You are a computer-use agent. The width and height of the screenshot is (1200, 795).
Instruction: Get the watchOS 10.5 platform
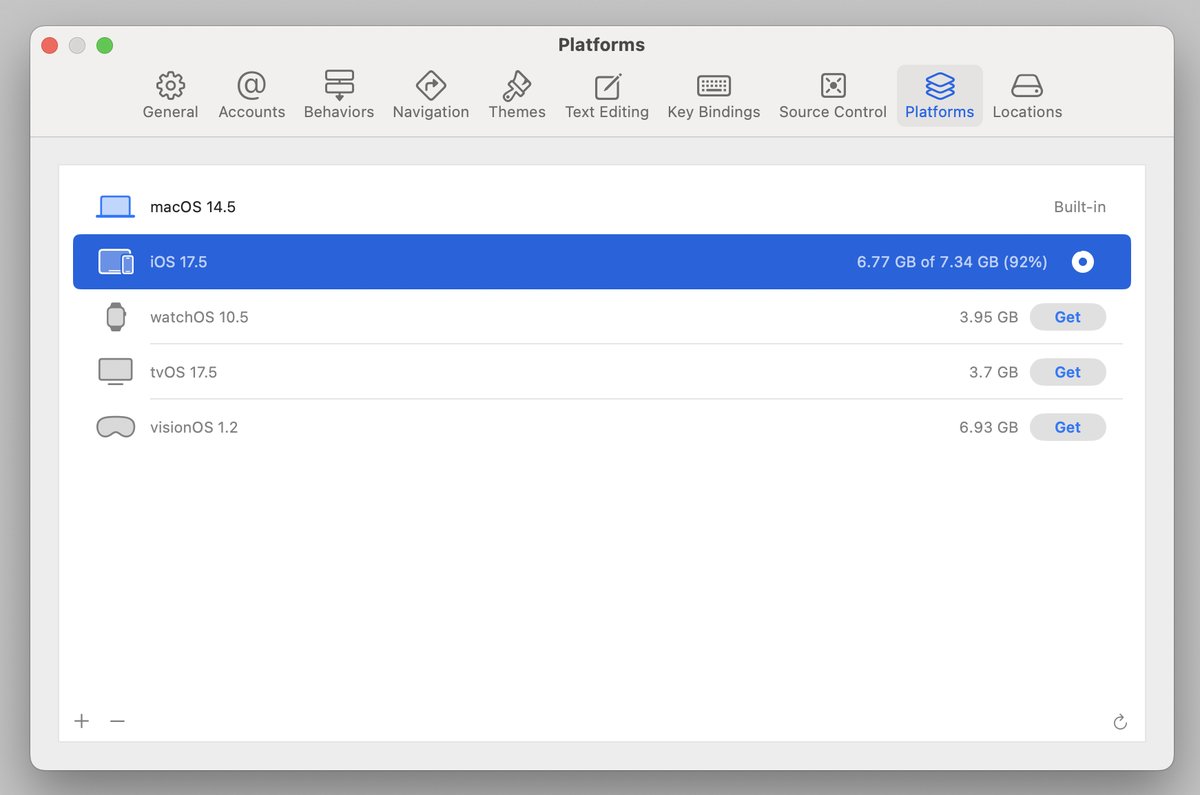[x=1068, y=317]
